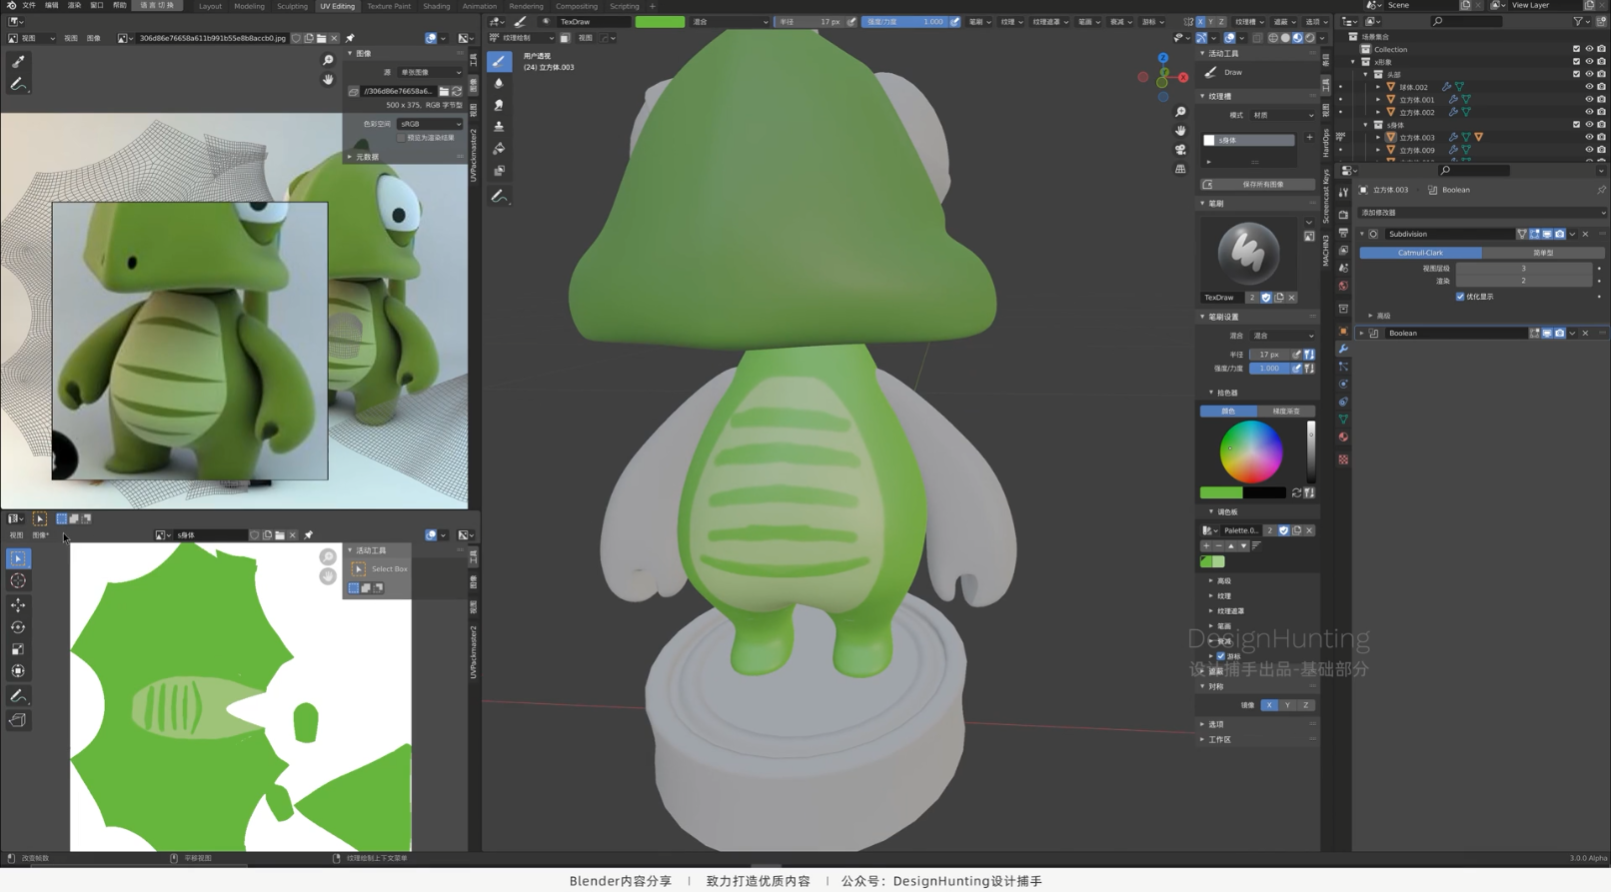This screenshot has width=1611, height=892.
Task: Click the green color swatch in viewport header
Action: [x=660, y=21]
